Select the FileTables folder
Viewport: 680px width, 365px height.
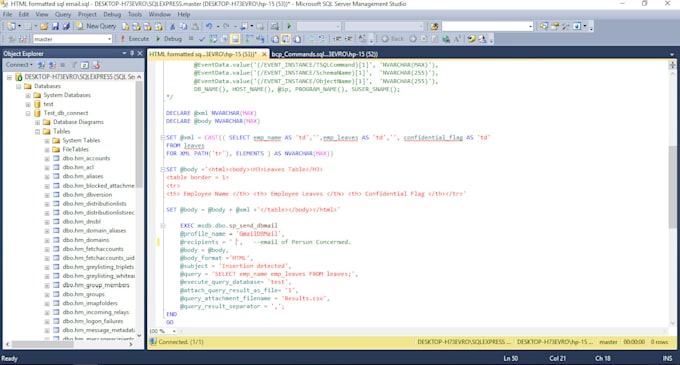pyautogui.click(x=75, y=150)
